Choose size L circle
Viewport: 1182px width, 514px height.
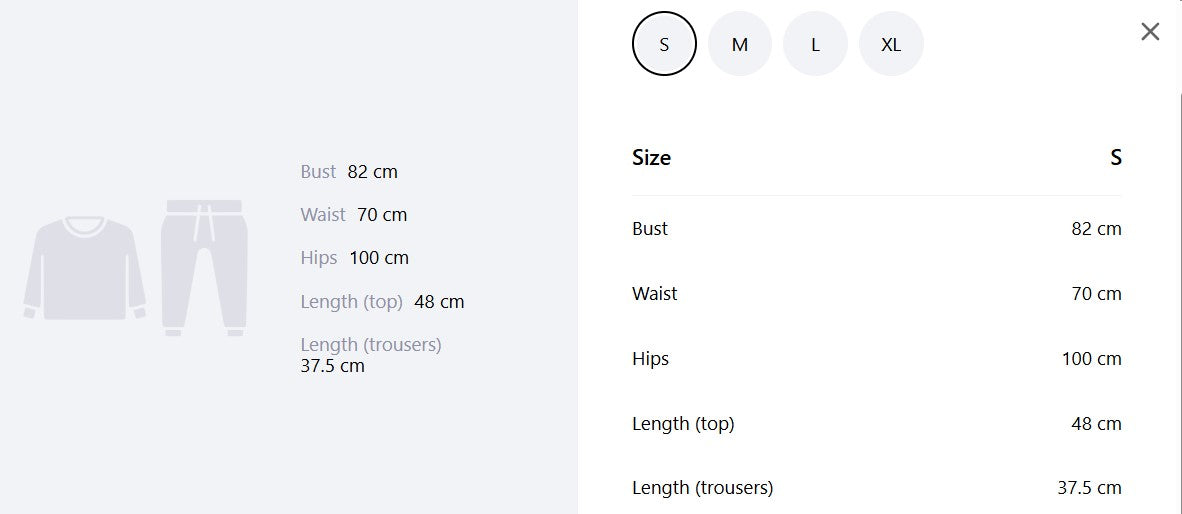pos(815,44)
